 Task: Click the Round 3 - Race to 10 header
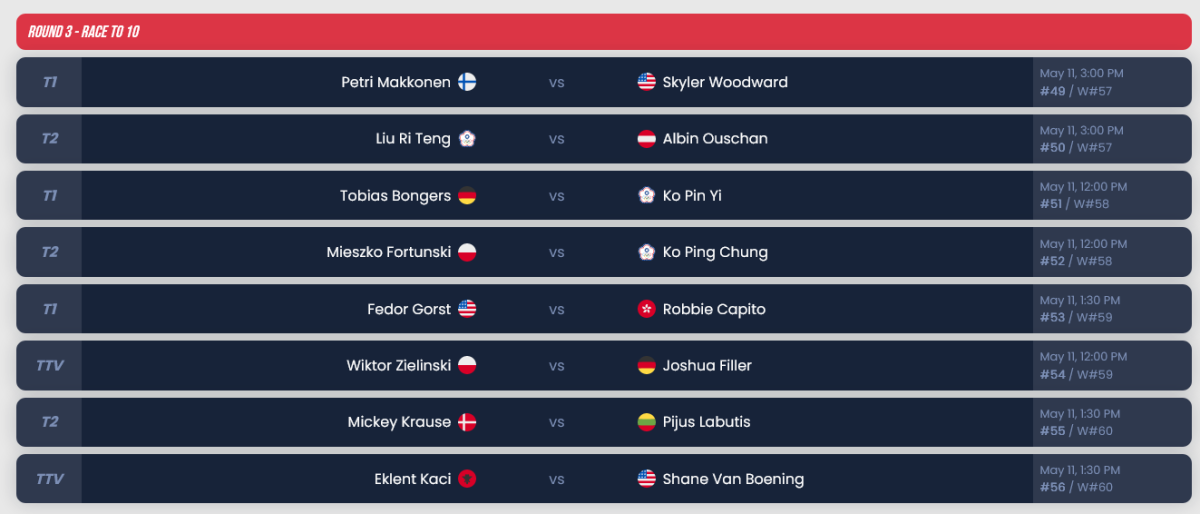tap(84, 32)
